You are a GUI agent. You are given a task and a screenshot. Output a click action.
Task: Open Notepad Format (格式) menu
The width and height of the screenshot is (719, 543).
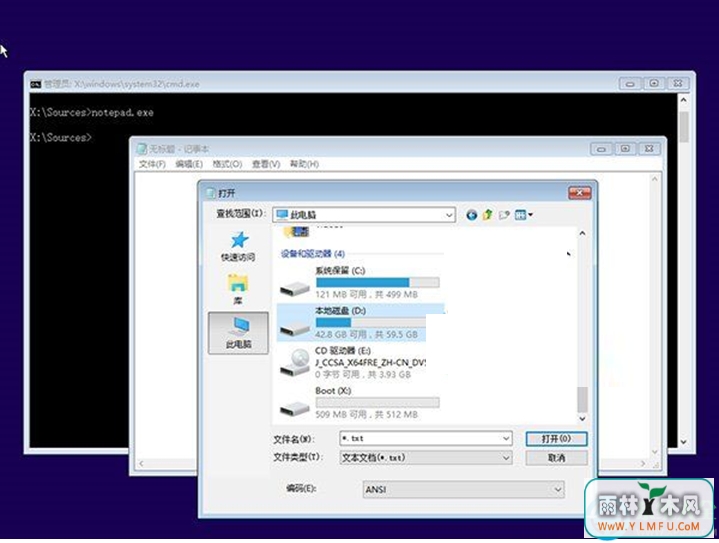pos(227,164)
